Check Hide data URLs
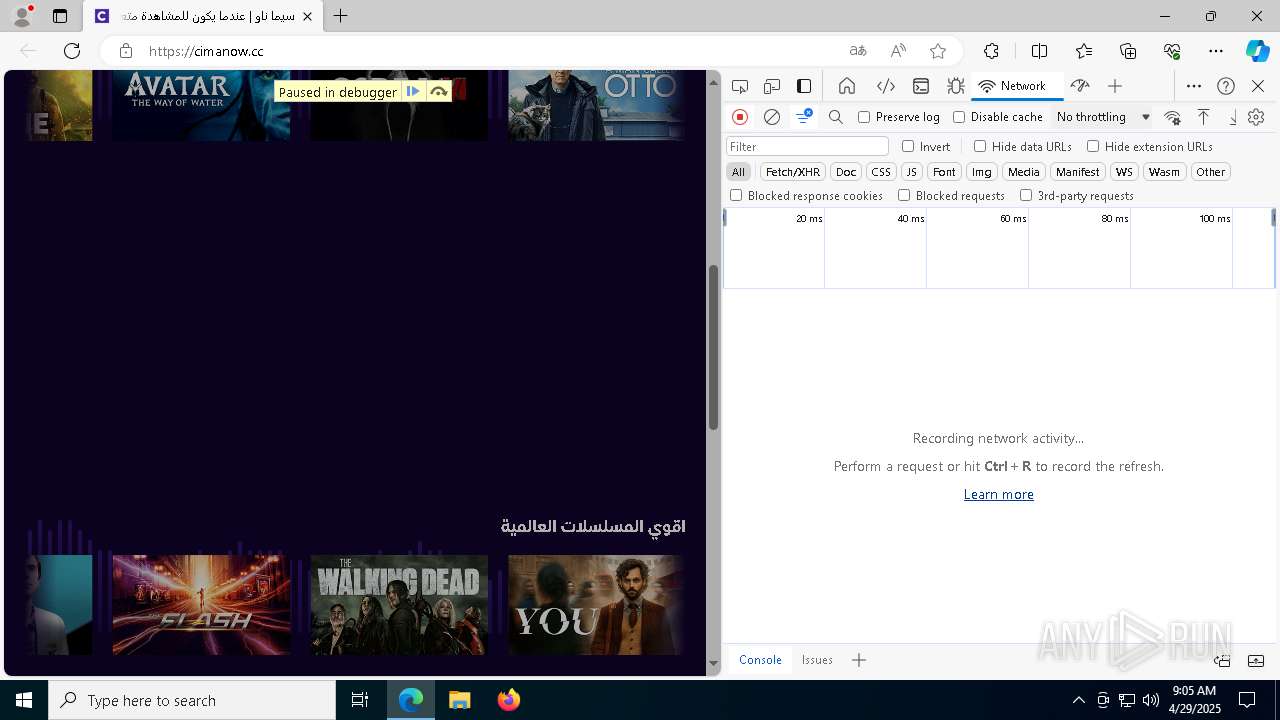 (980, 146)
